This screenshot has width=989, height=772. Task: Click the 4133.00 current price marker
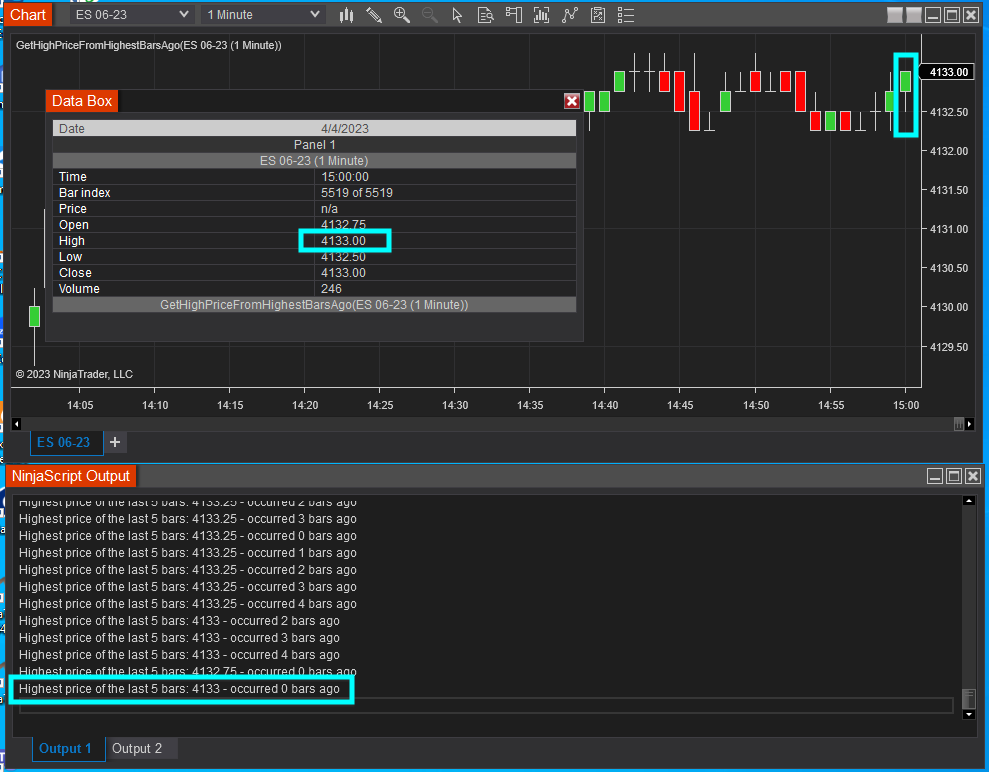point(948,72)
